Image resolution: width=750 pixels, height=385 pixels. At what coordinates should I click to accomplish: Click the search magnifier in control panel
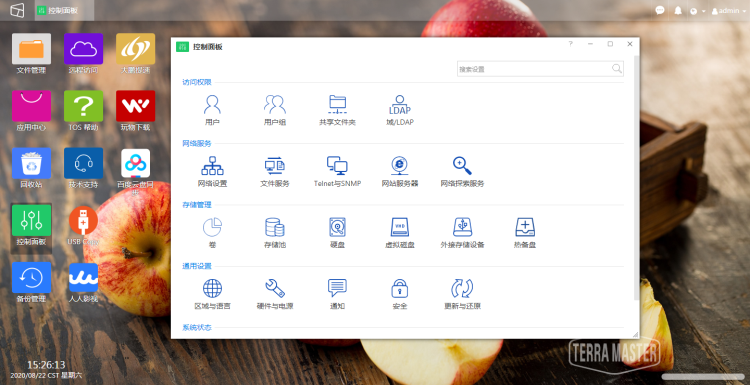pyautogui.click(x=617, y=69)
